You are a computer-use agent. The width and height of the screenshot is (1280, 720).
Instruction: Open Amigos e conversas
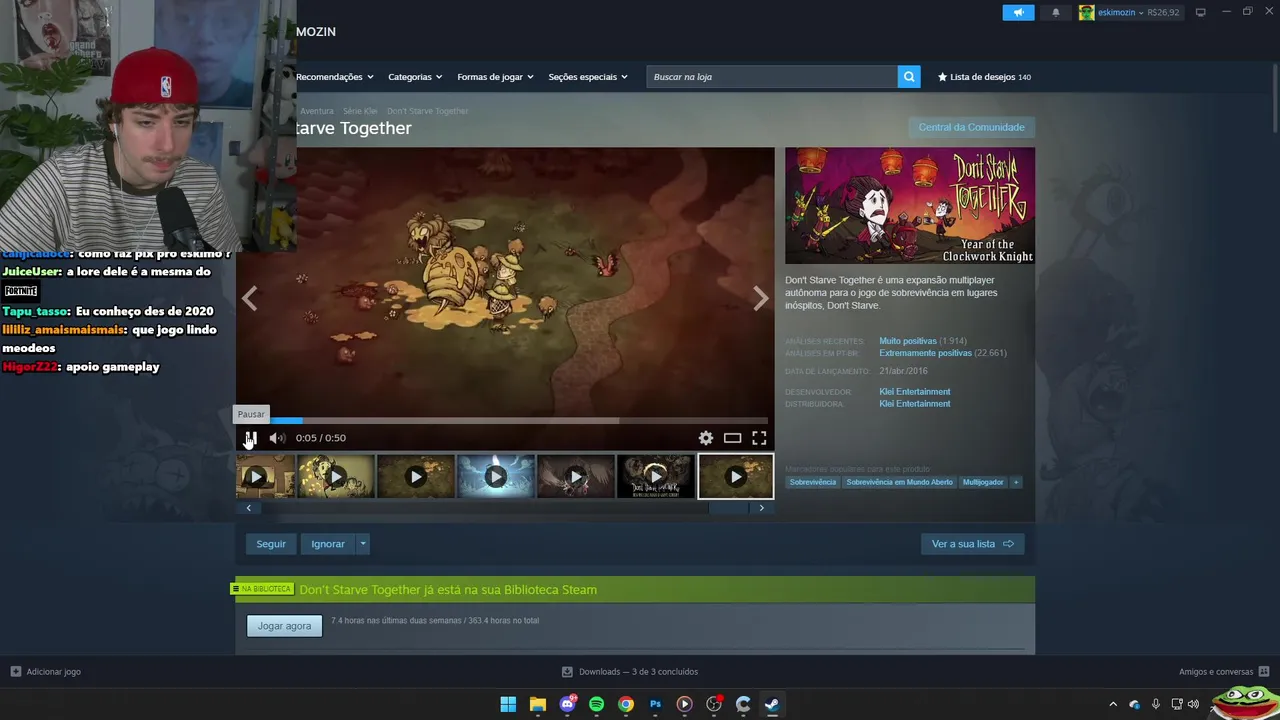(x=1224, y=672)
